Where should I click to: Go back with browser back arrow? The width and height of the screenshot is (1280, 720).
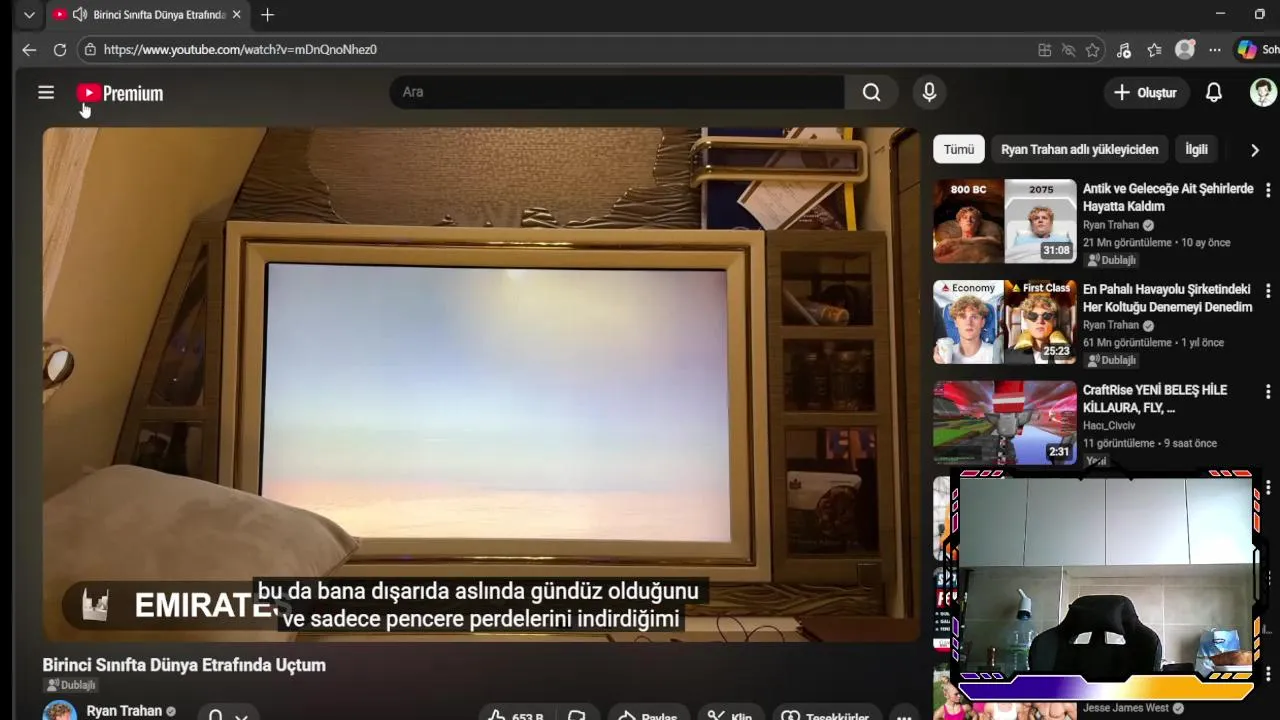[x=29, y=49]
